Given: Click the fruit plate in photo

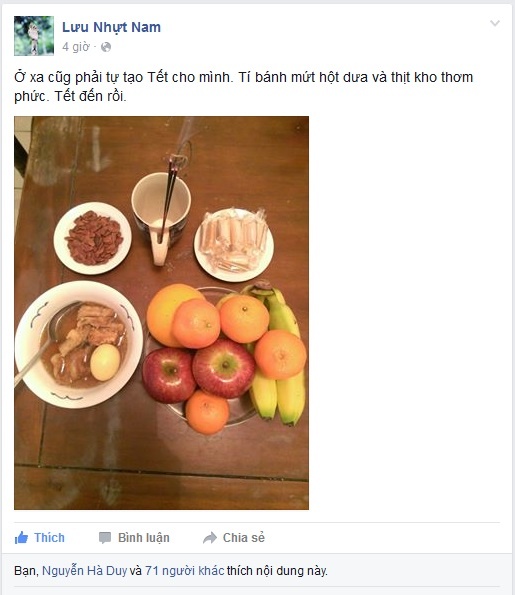Looking at the screenshot, I should (x=224, y=358).
